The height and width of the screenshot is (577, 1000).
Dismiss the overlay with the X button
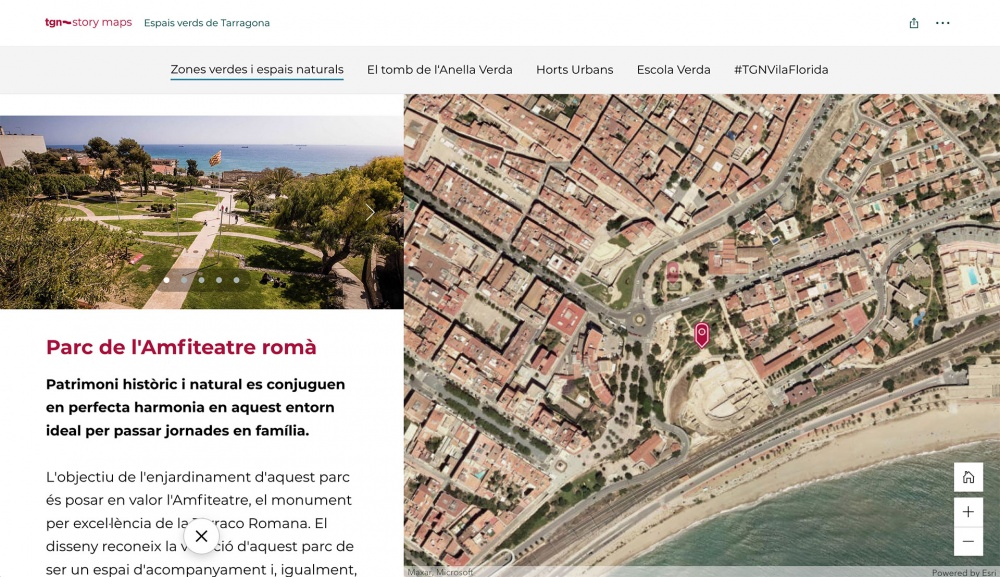pos(201,536)
